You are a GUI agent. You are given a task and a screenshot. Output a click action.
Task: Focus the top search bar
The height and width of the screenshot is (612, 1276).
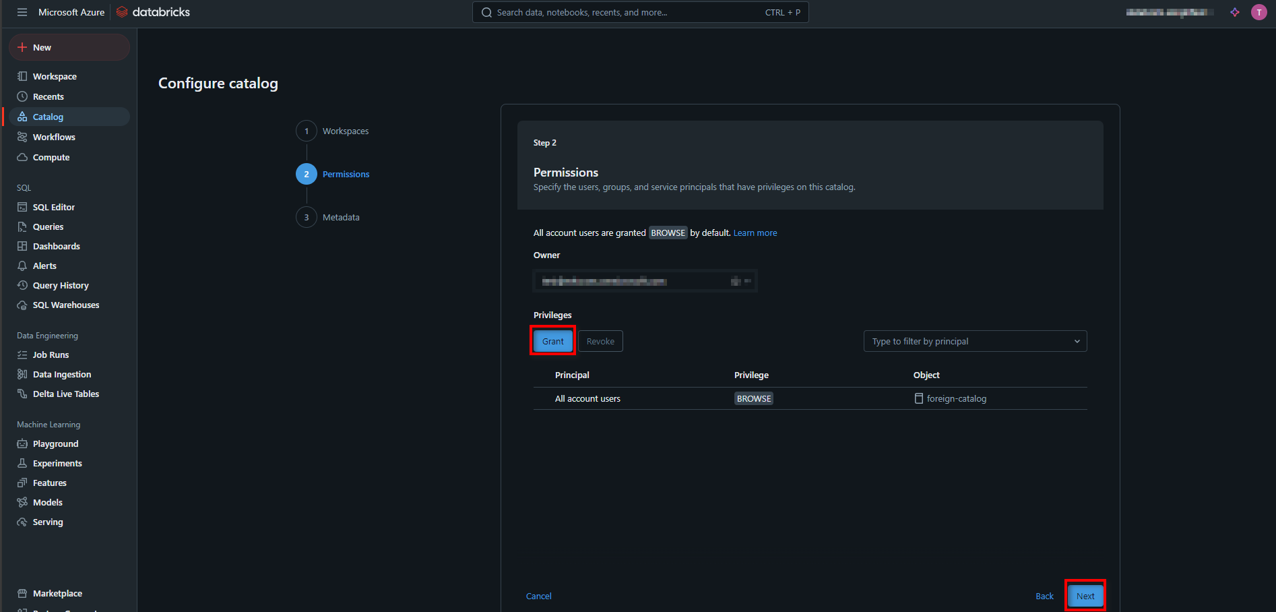[x=640, y=12]
